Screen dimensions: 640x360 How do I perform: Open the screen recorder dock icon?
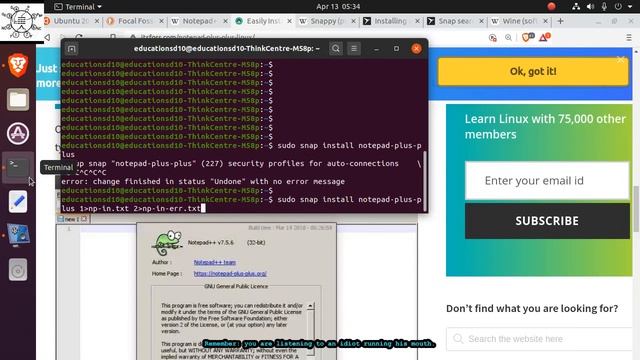pyautogui.click(x=18, y=236)
